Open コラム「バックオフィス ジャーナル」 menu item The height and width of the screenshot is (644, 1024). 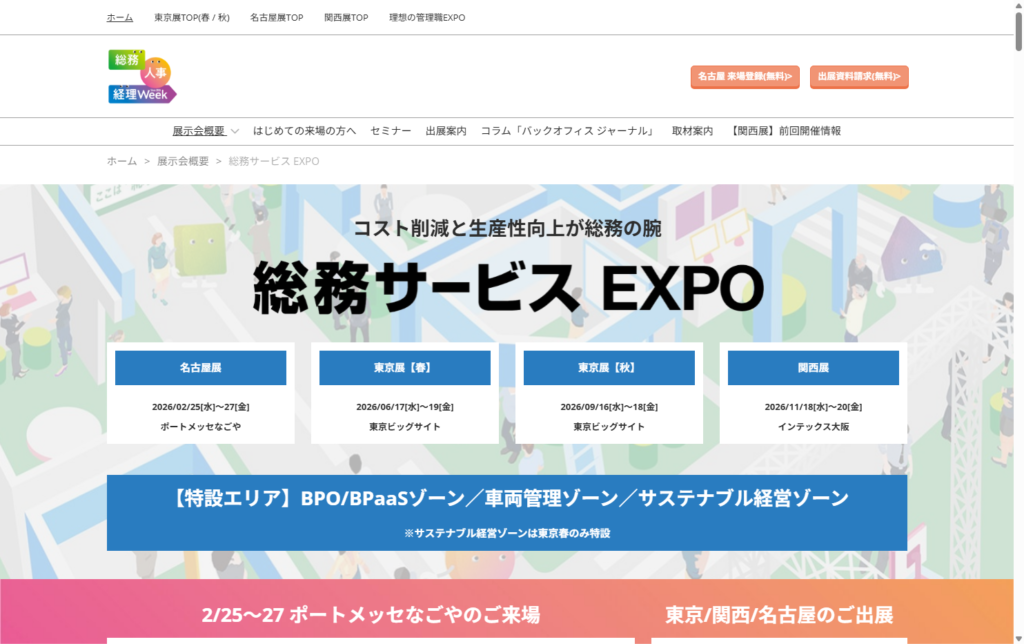[x=568, y=131]
